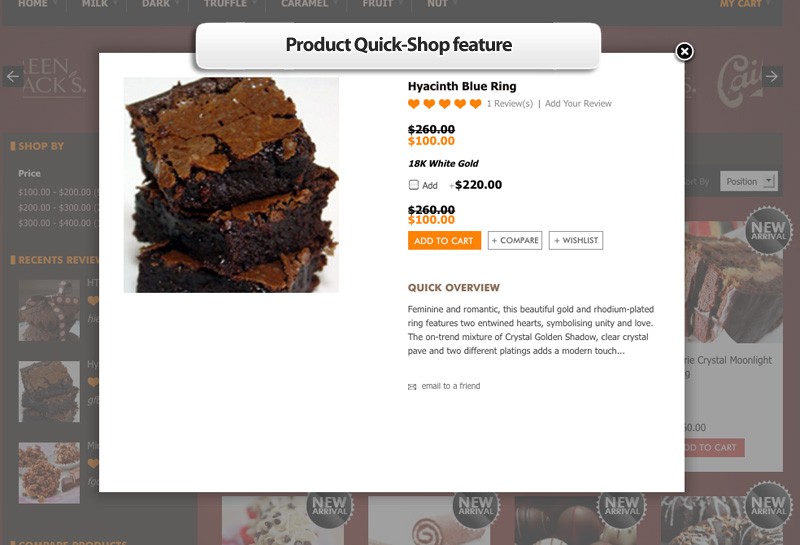Click the five-heart rating icons

[444, 104]
